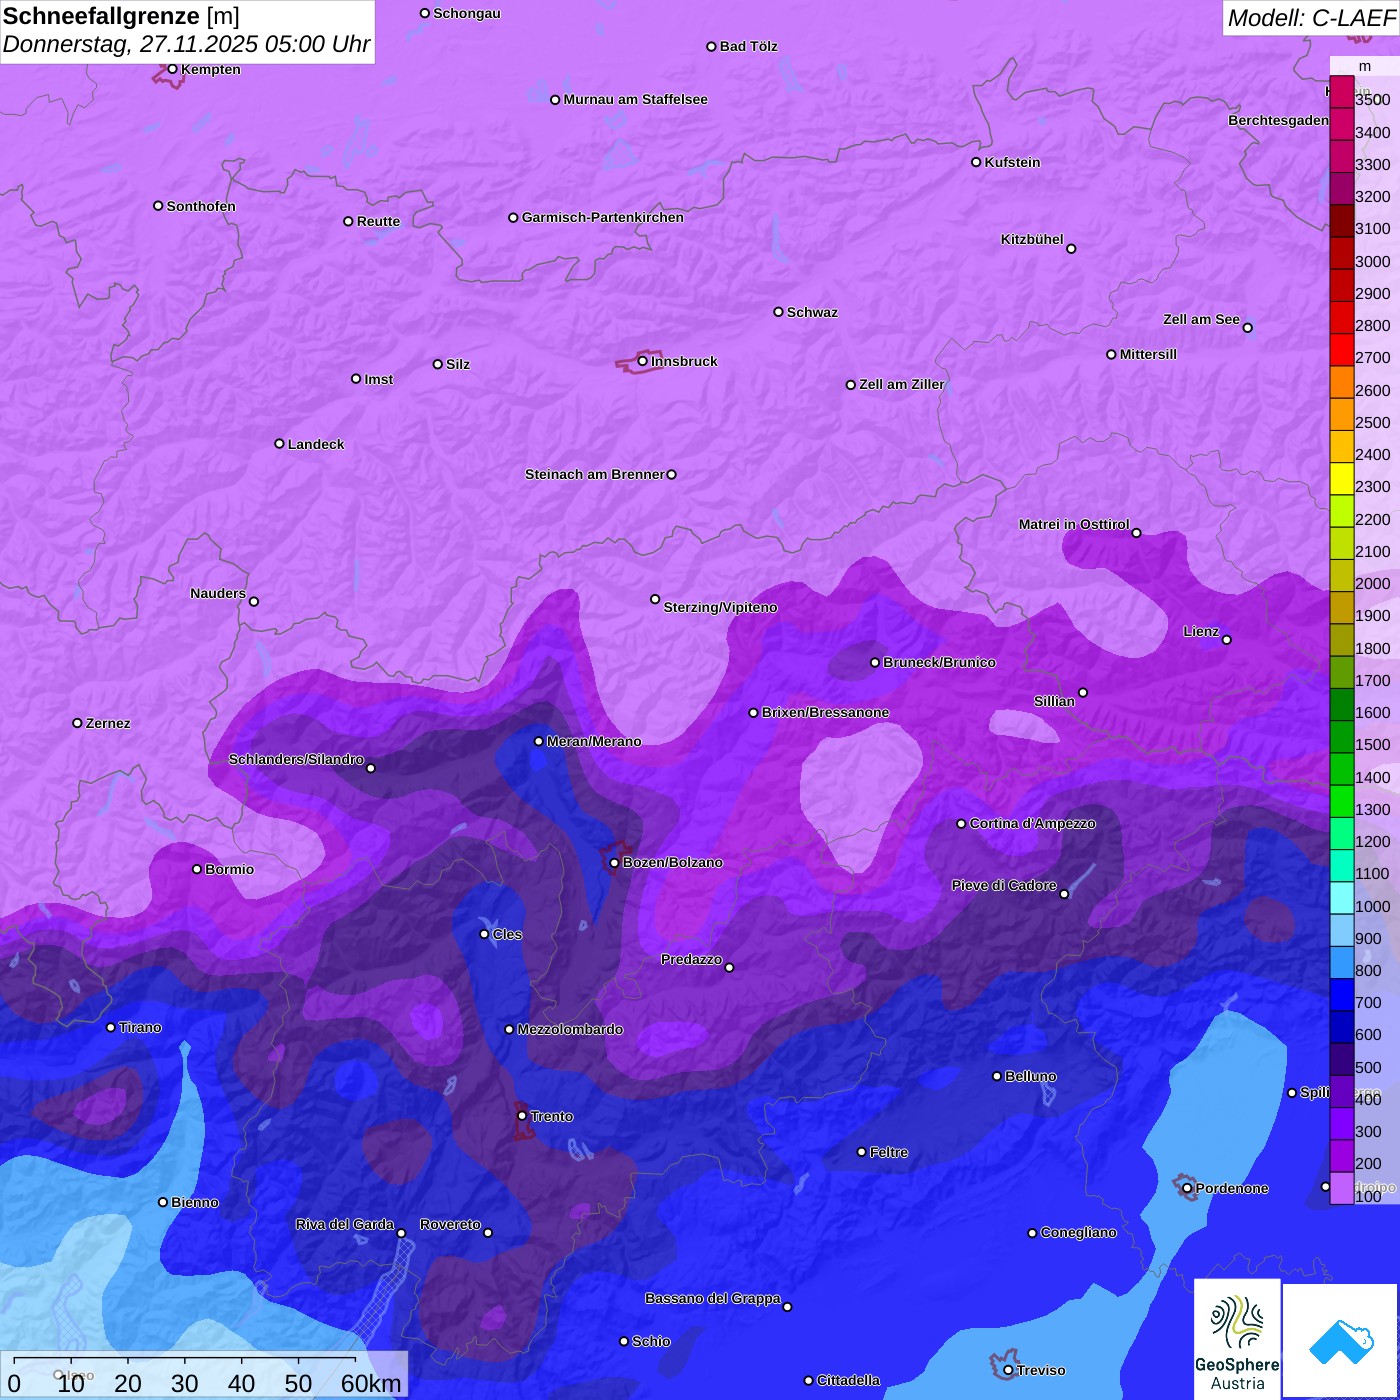Select the Riva del Garda label
The image size is (1400, 1400).
[345, 1224]
